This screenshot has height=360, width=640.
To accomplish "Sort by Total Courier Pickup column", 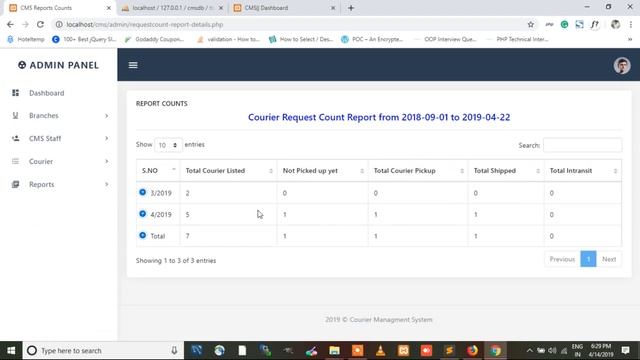I will click(x=418, y=171).
